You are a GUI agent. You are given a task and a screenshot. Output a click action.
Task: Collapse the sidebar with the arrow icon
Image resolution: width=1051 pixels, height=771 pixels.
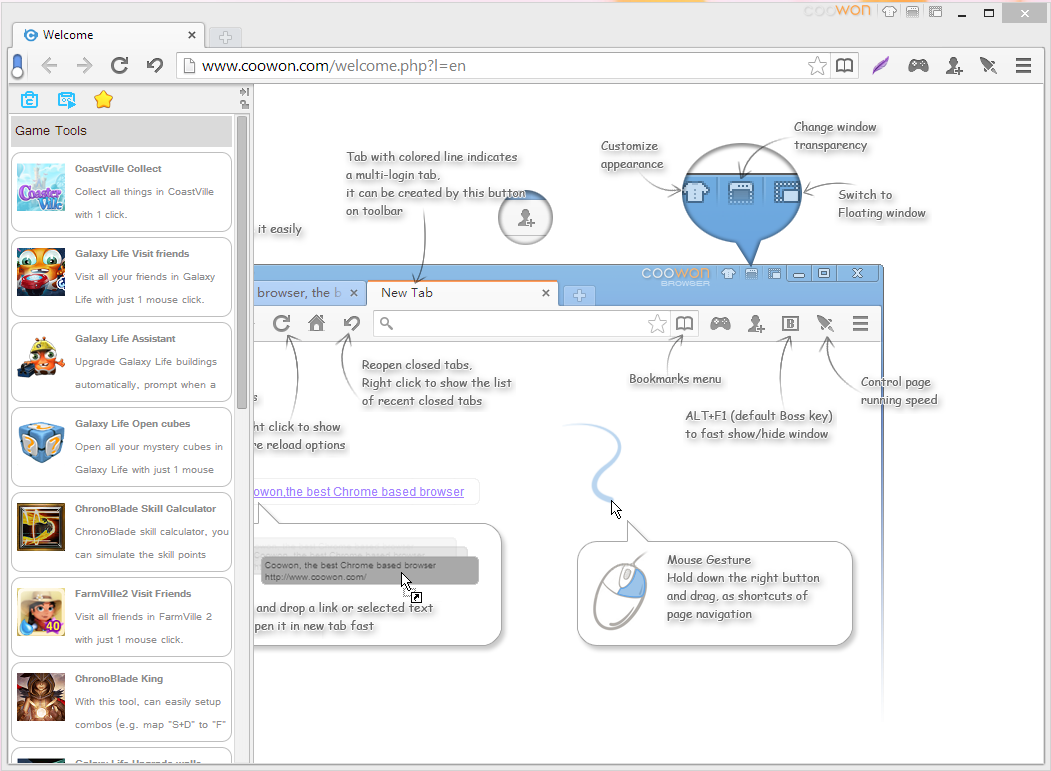(x=245, y=92)
